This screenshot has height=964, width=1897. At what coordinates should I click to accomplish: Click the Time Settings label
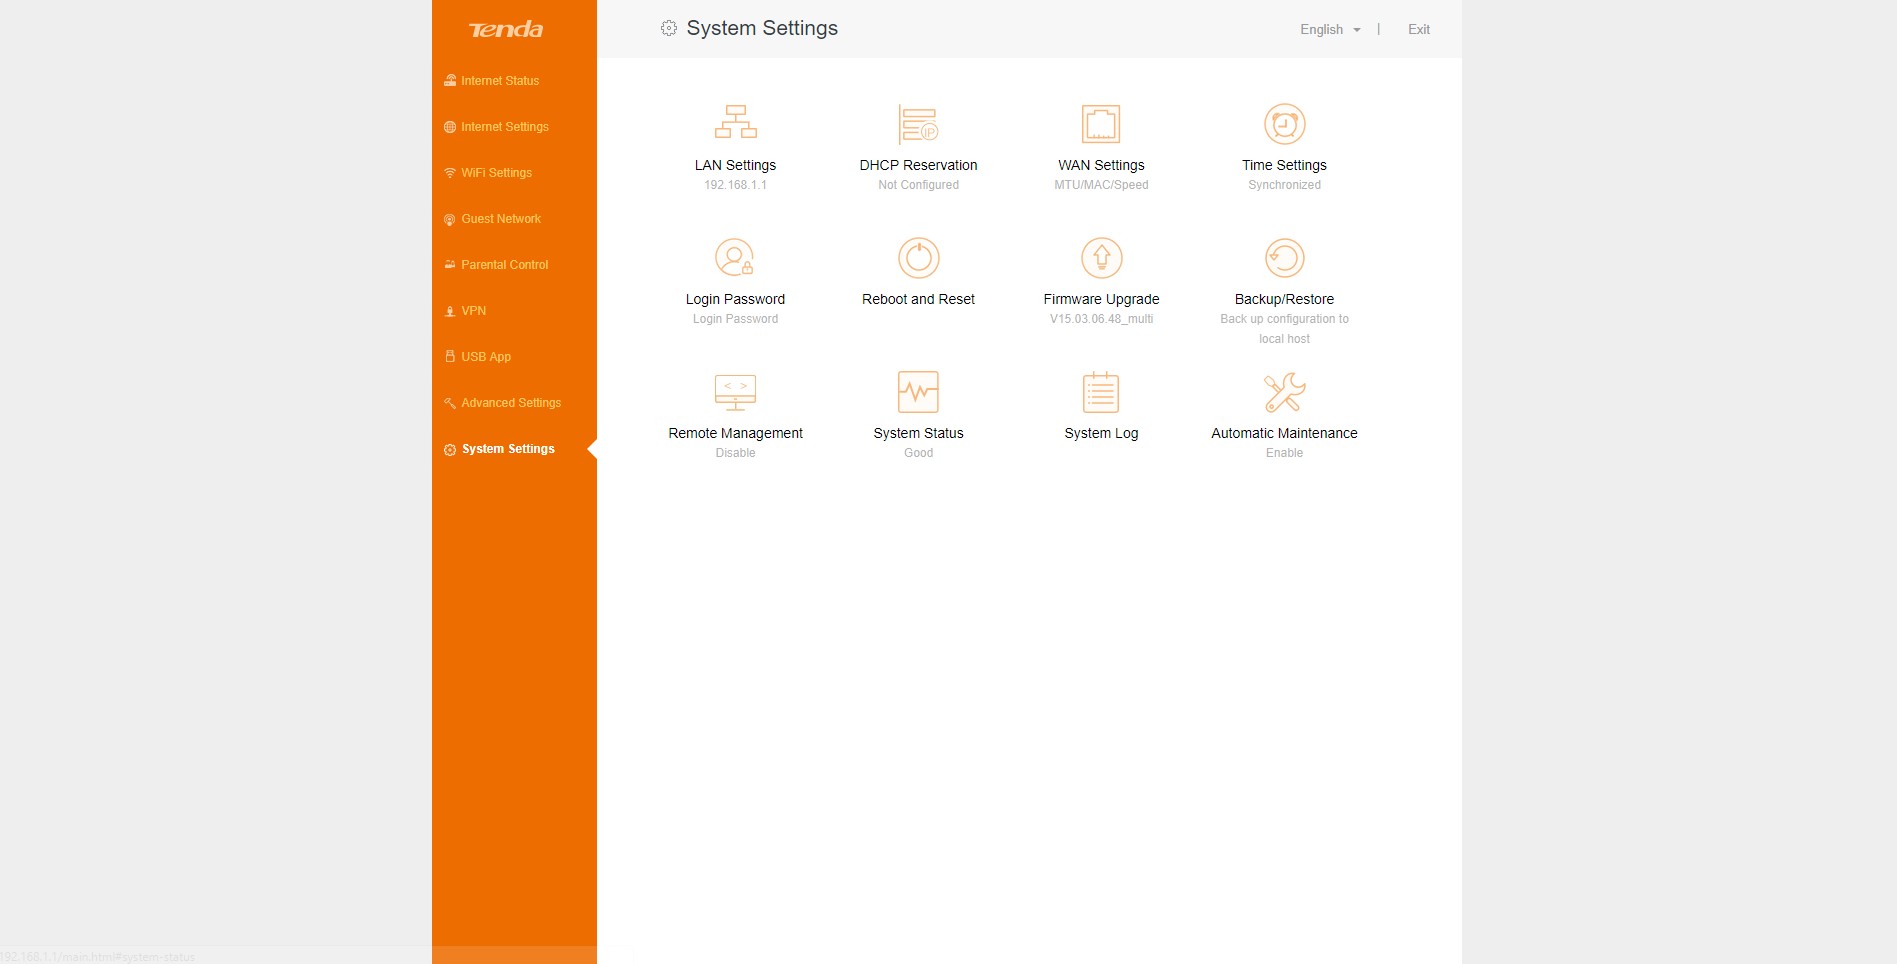[x=1284, y=165]
